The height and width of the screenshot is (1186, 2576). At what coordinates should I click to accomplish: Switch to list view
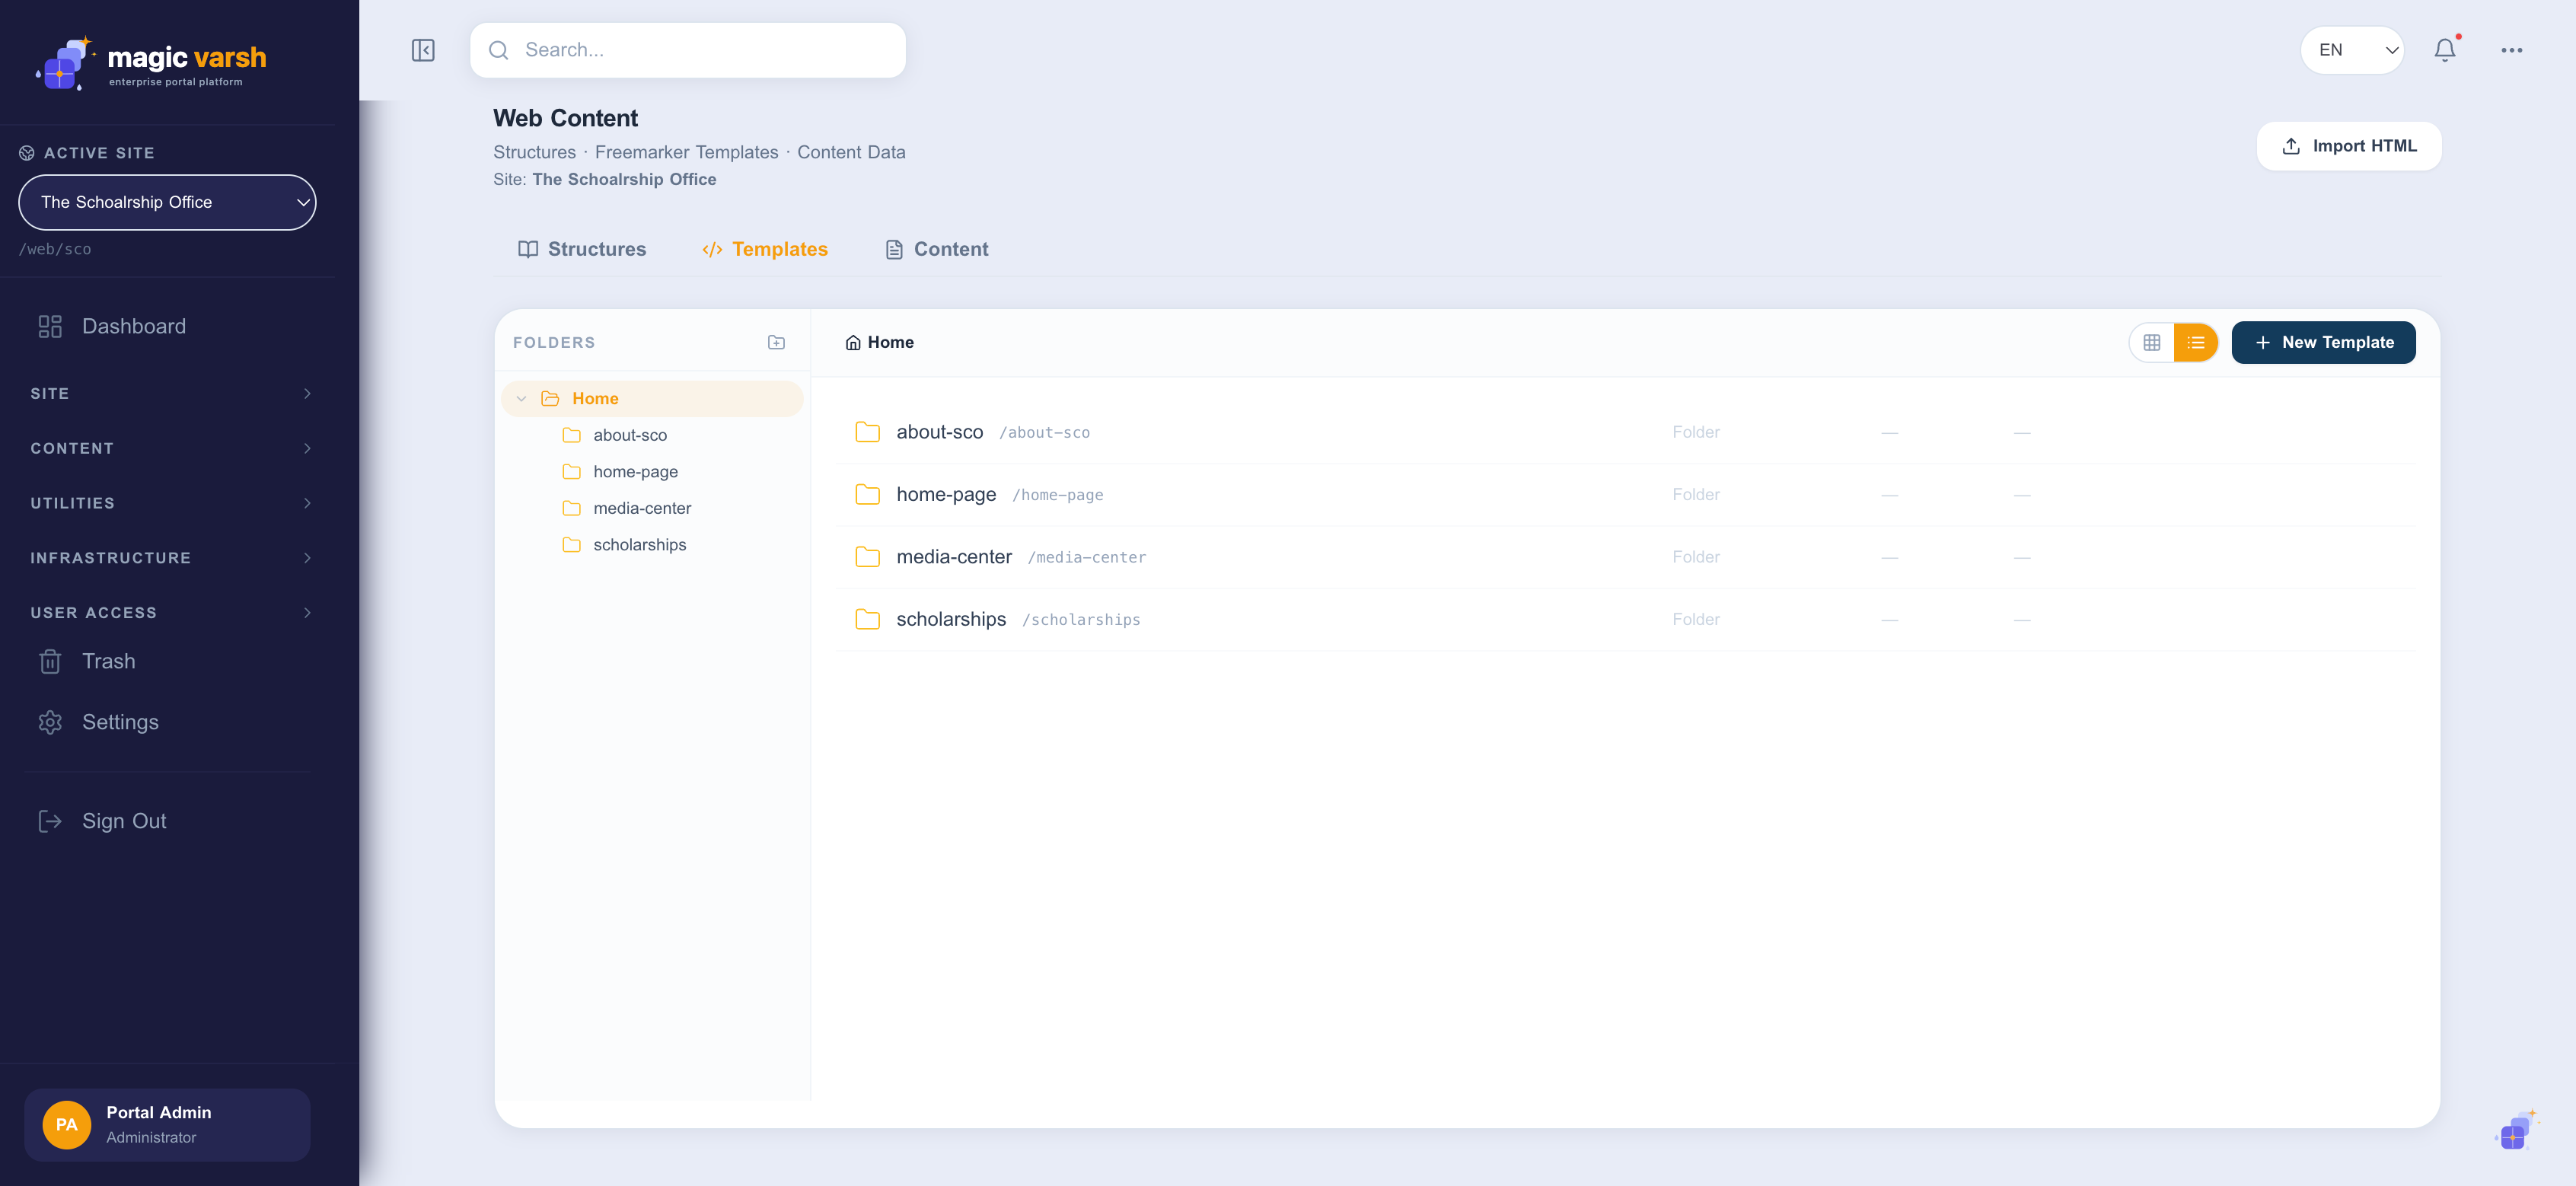click(x=2196, y=343)
